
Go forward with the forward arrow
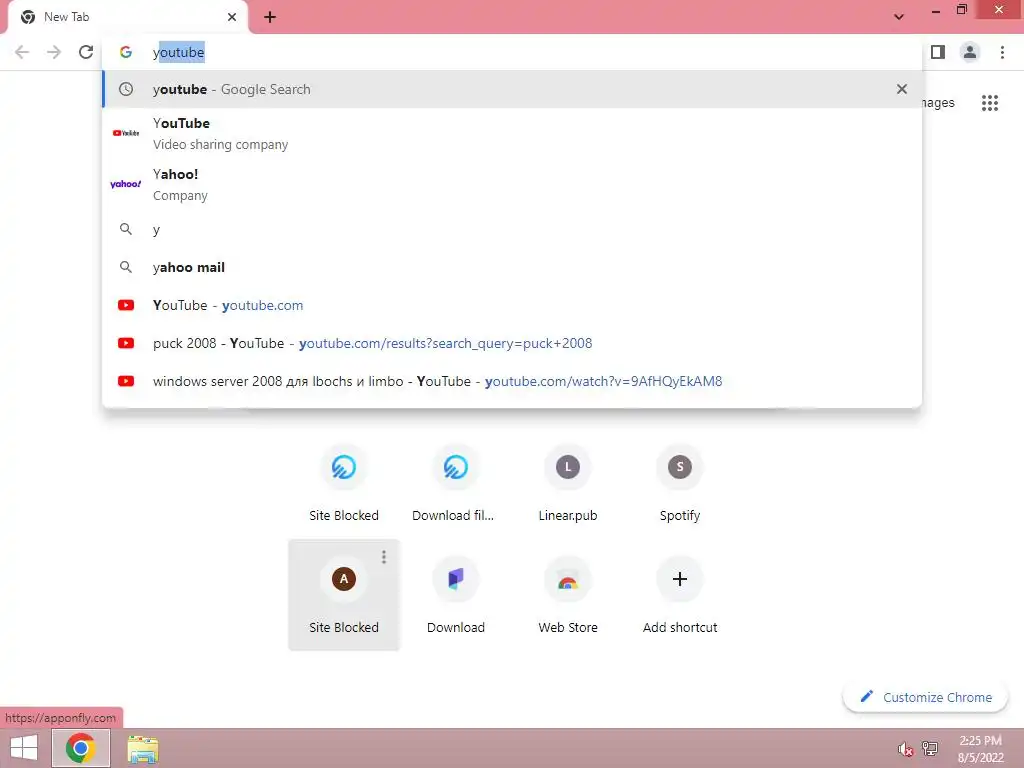[54, 52]
